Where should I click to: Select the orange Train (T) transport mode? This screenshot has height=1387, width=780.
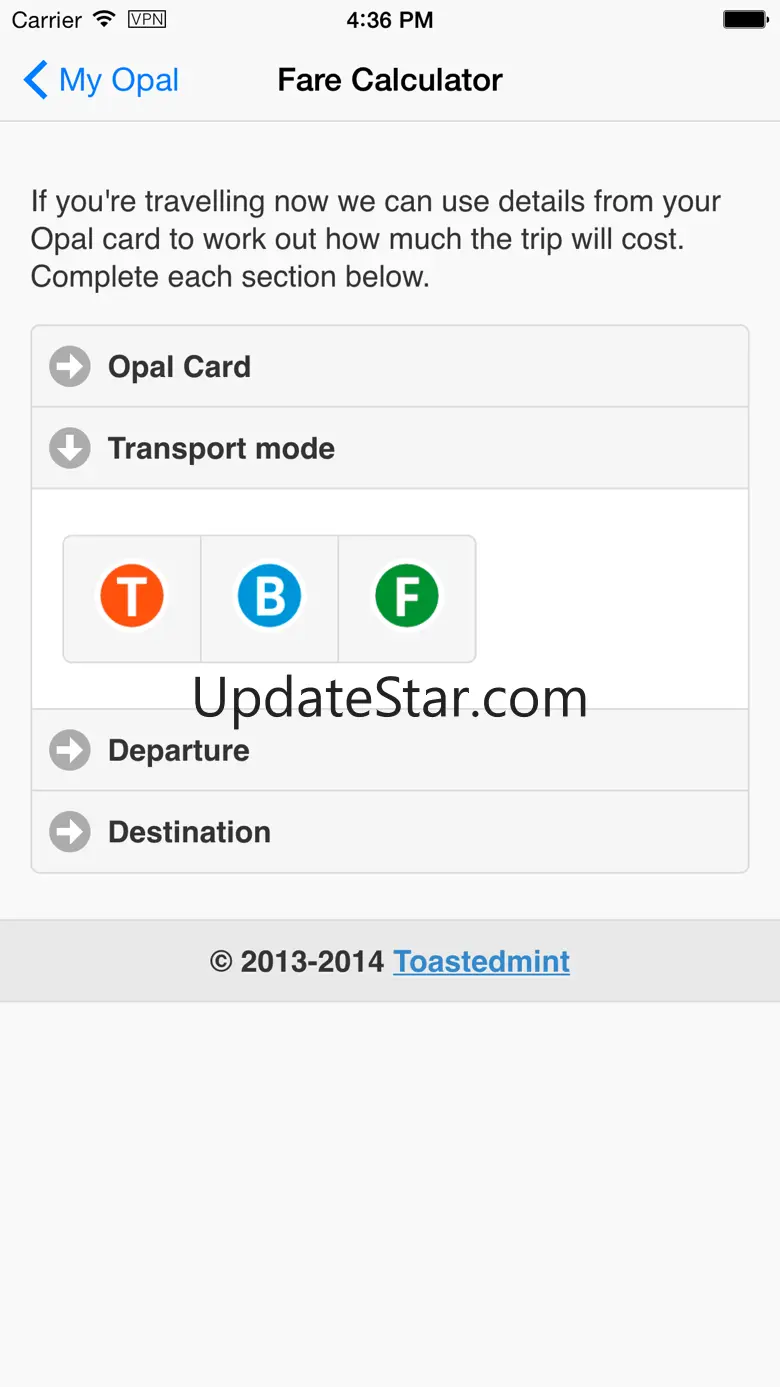click(x=132, y=597)
